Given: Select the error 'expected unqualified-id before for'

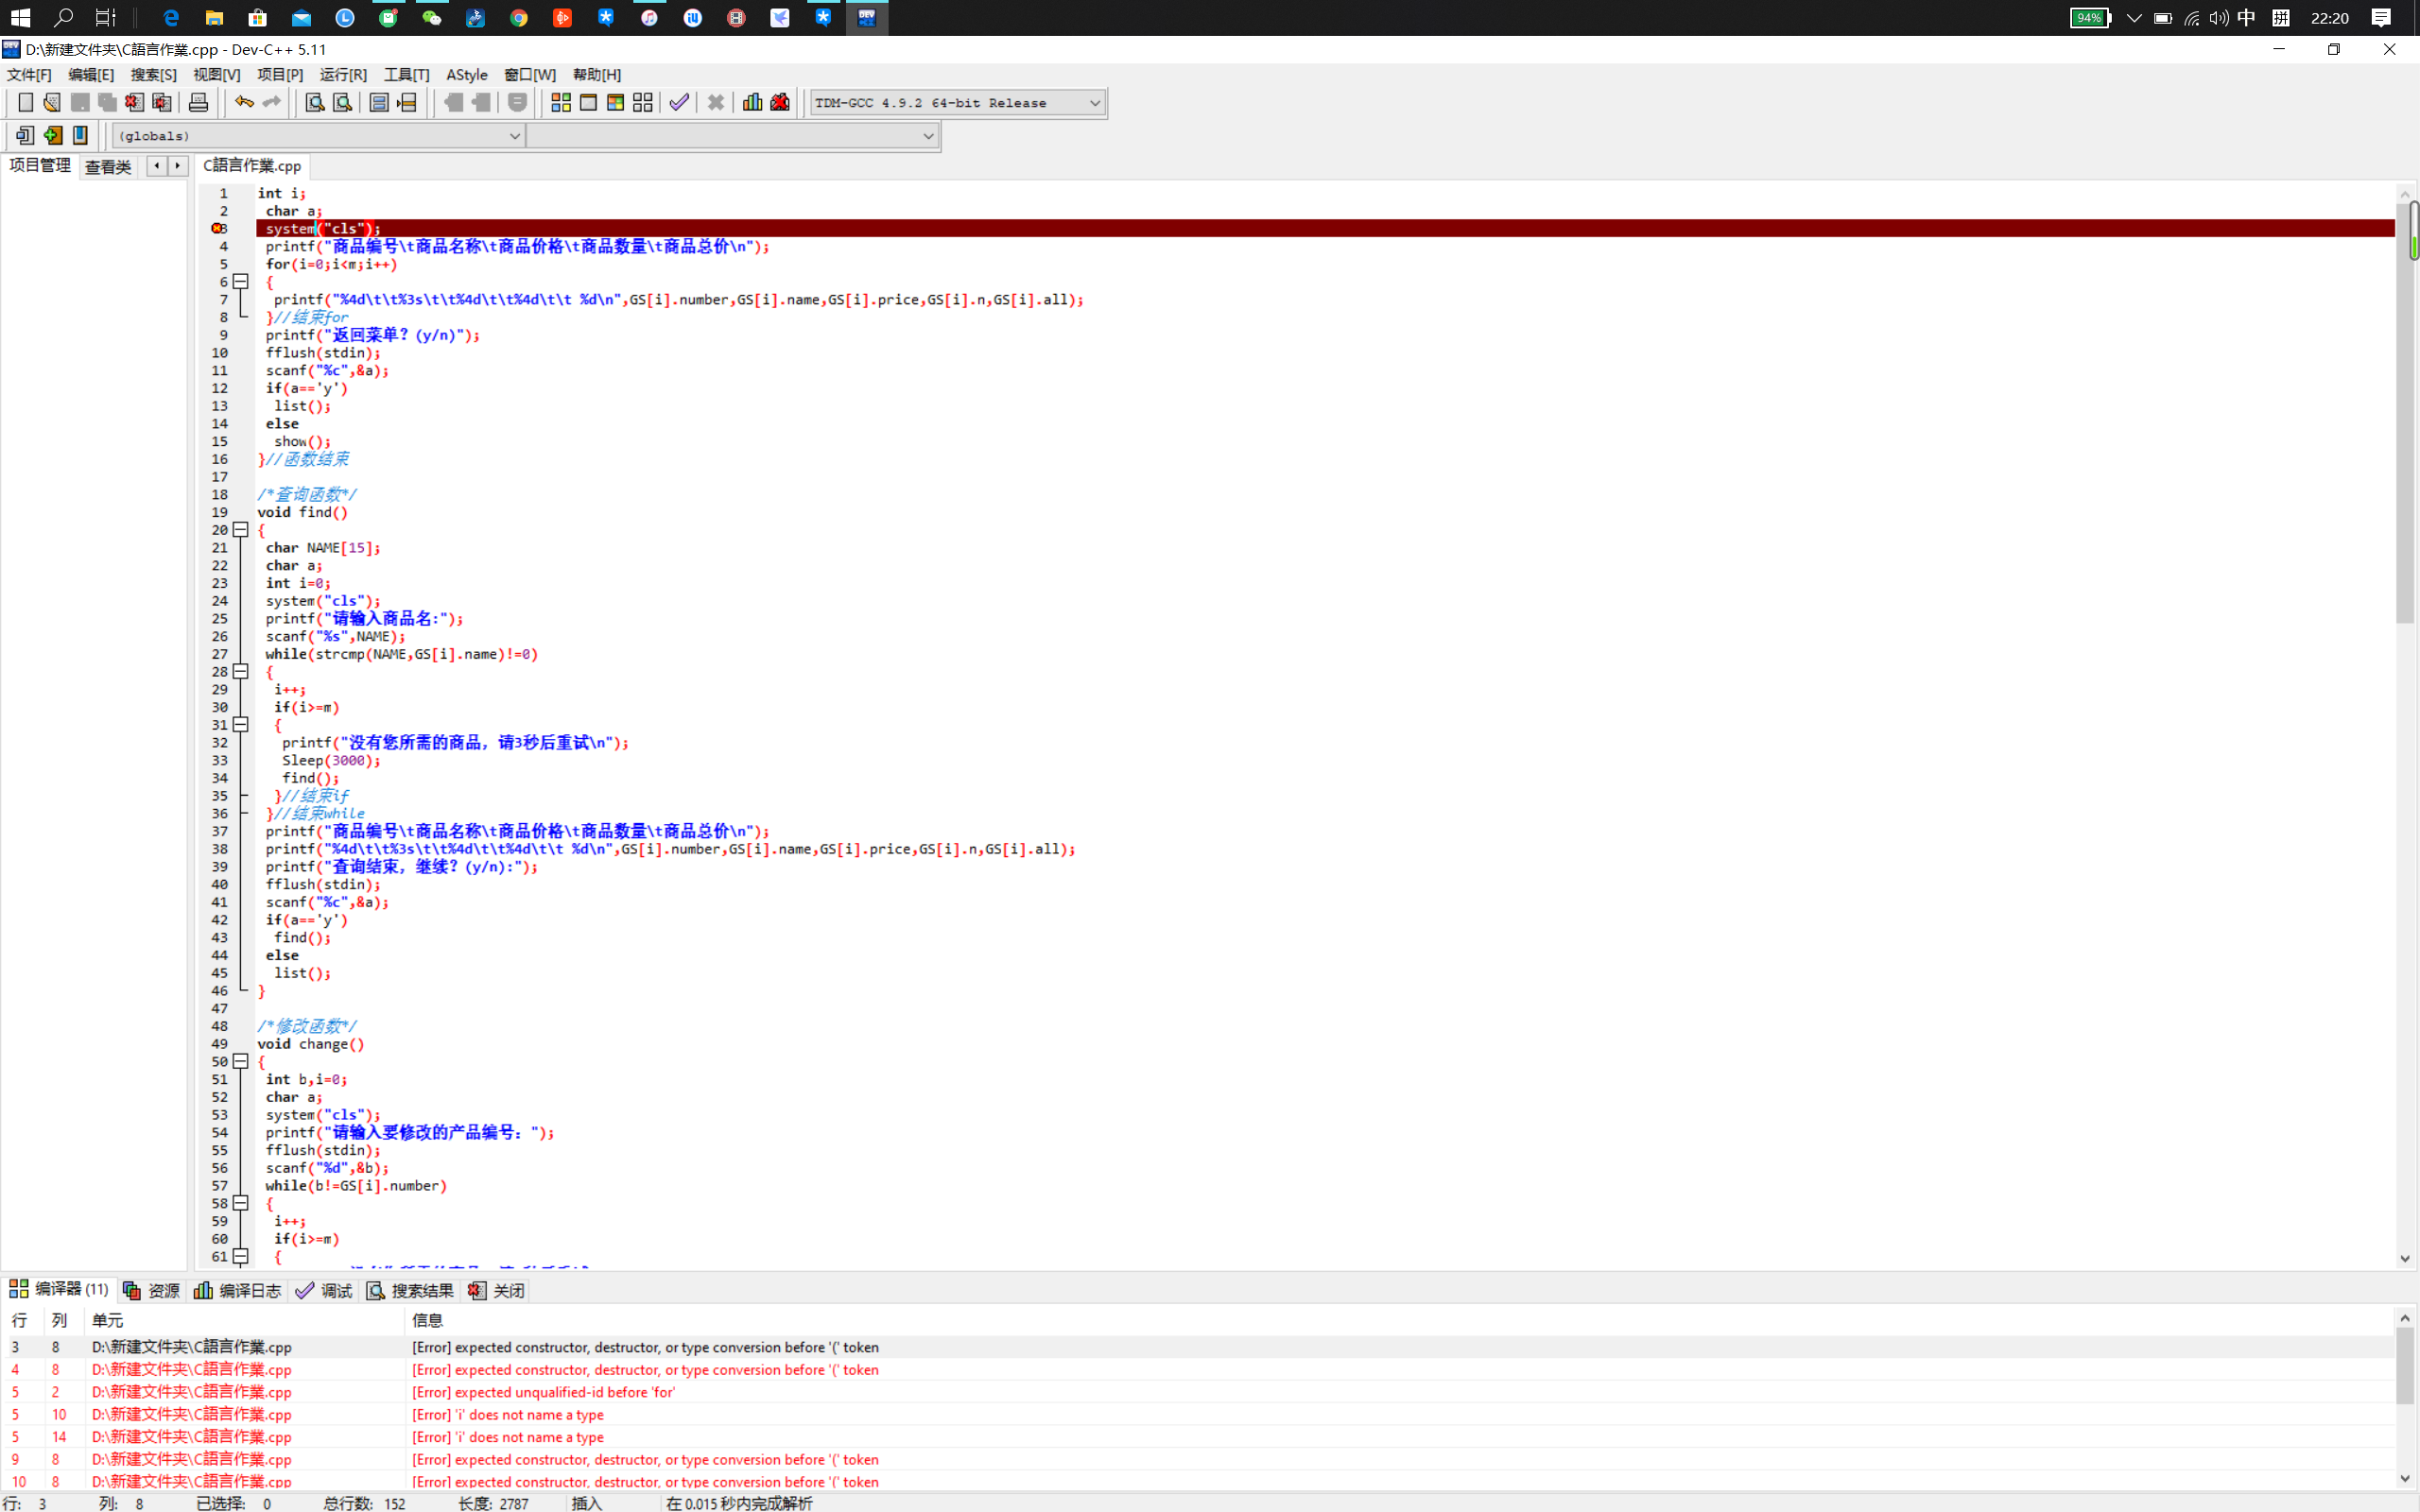Looking at the screenshot, I should [x=1200, y=1393].
